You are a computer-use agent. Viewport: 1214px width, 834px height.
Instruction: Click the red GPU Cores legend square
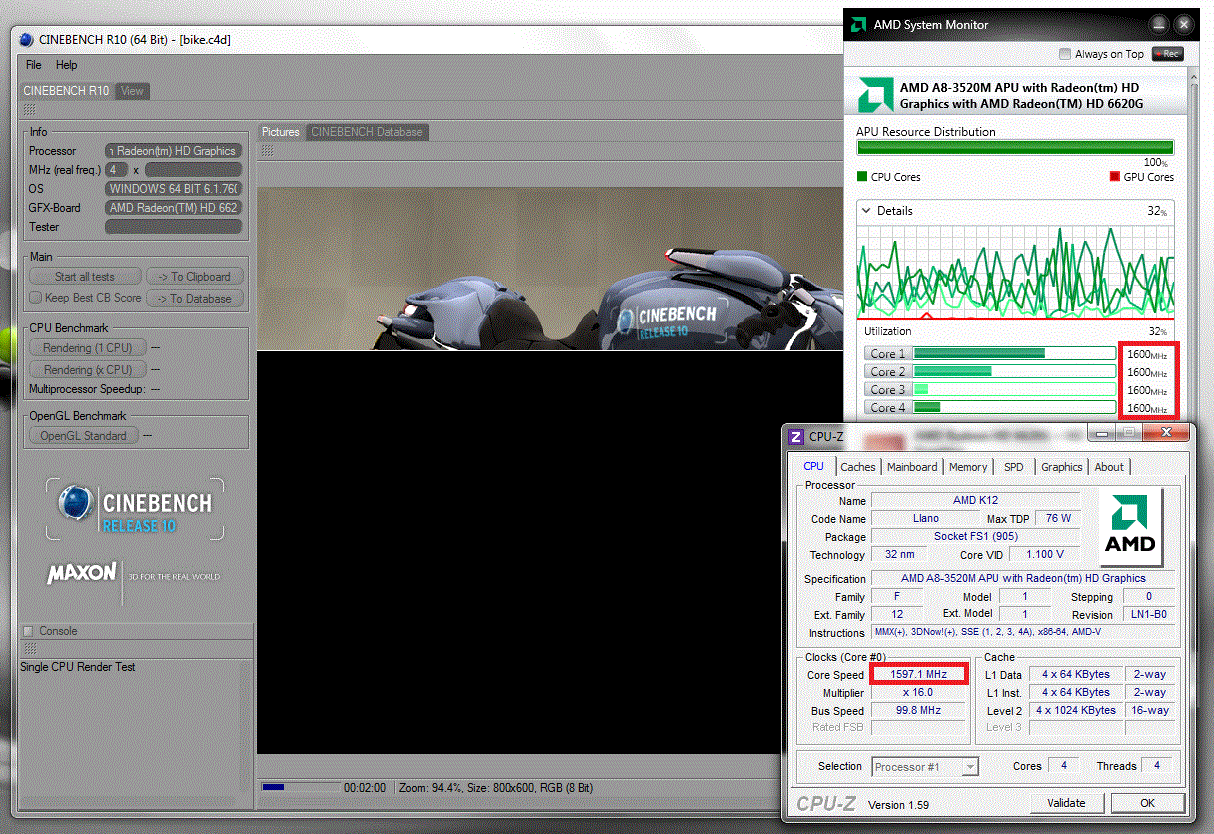coord(1115,177)
